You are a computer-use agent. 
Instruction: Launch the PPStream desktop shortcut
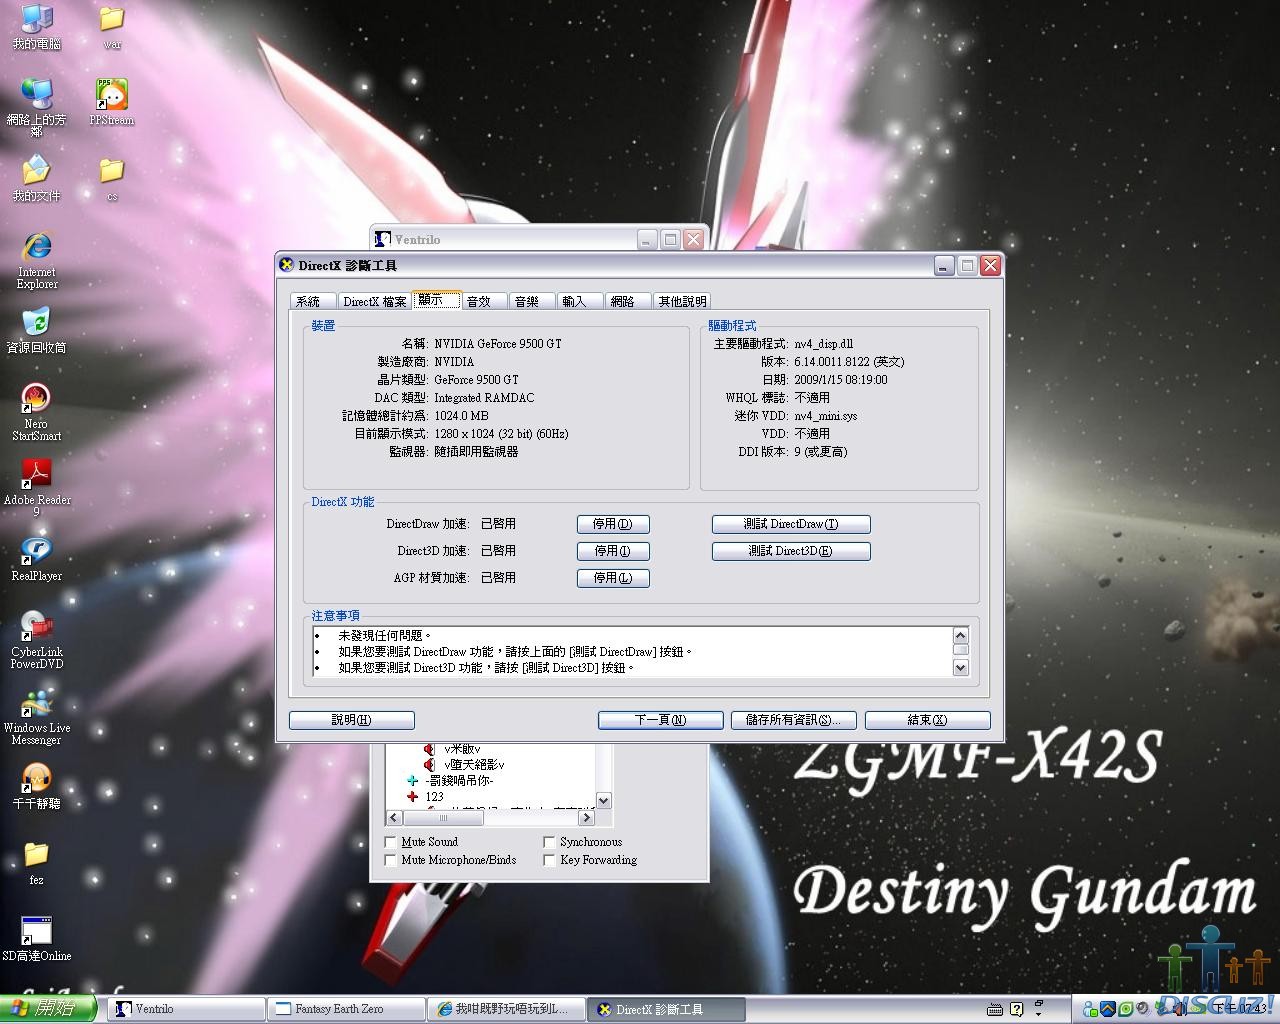[x=112, y=102]
